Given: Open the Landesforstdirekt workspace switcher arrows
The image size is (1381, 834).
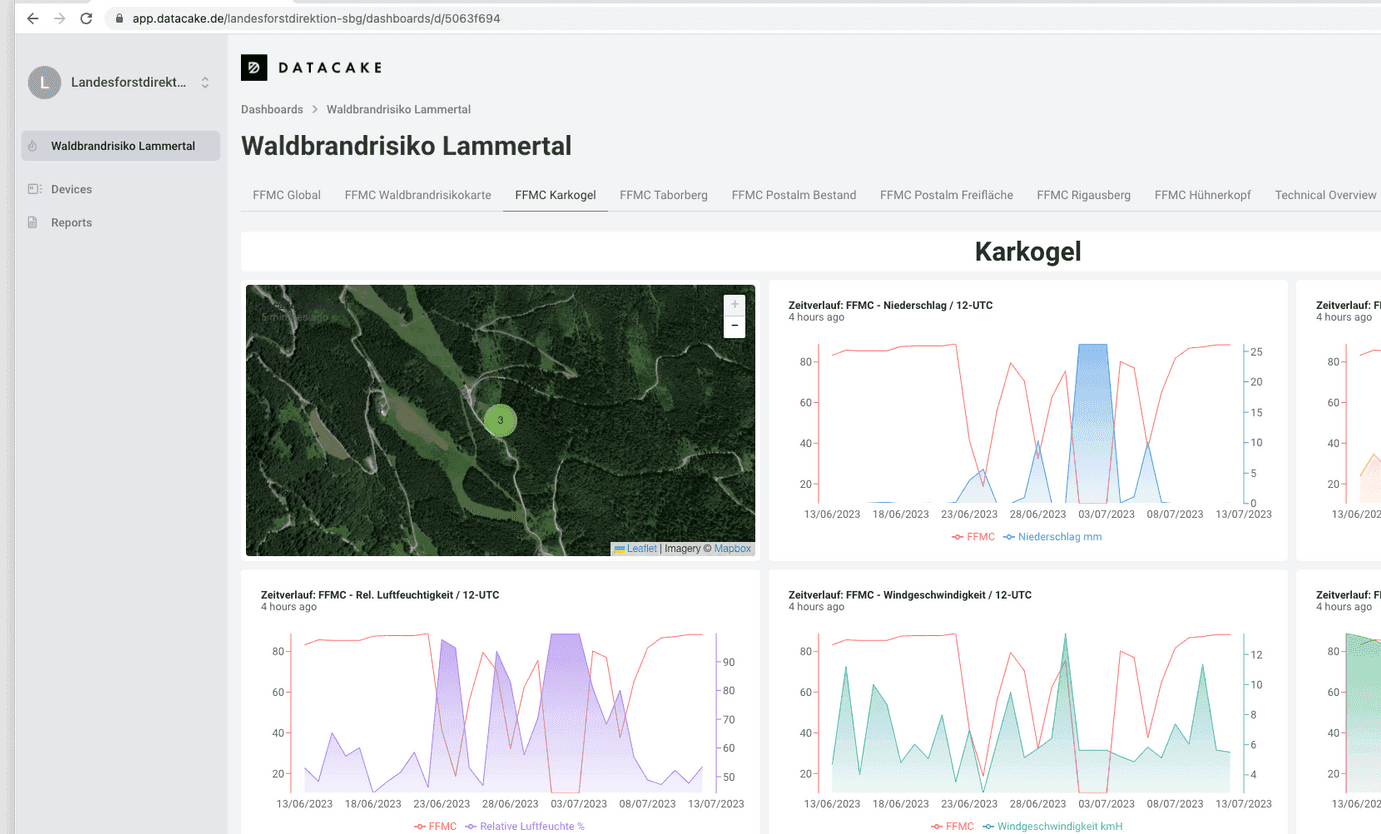Looking at the screenshot, I should pos(205,82).
